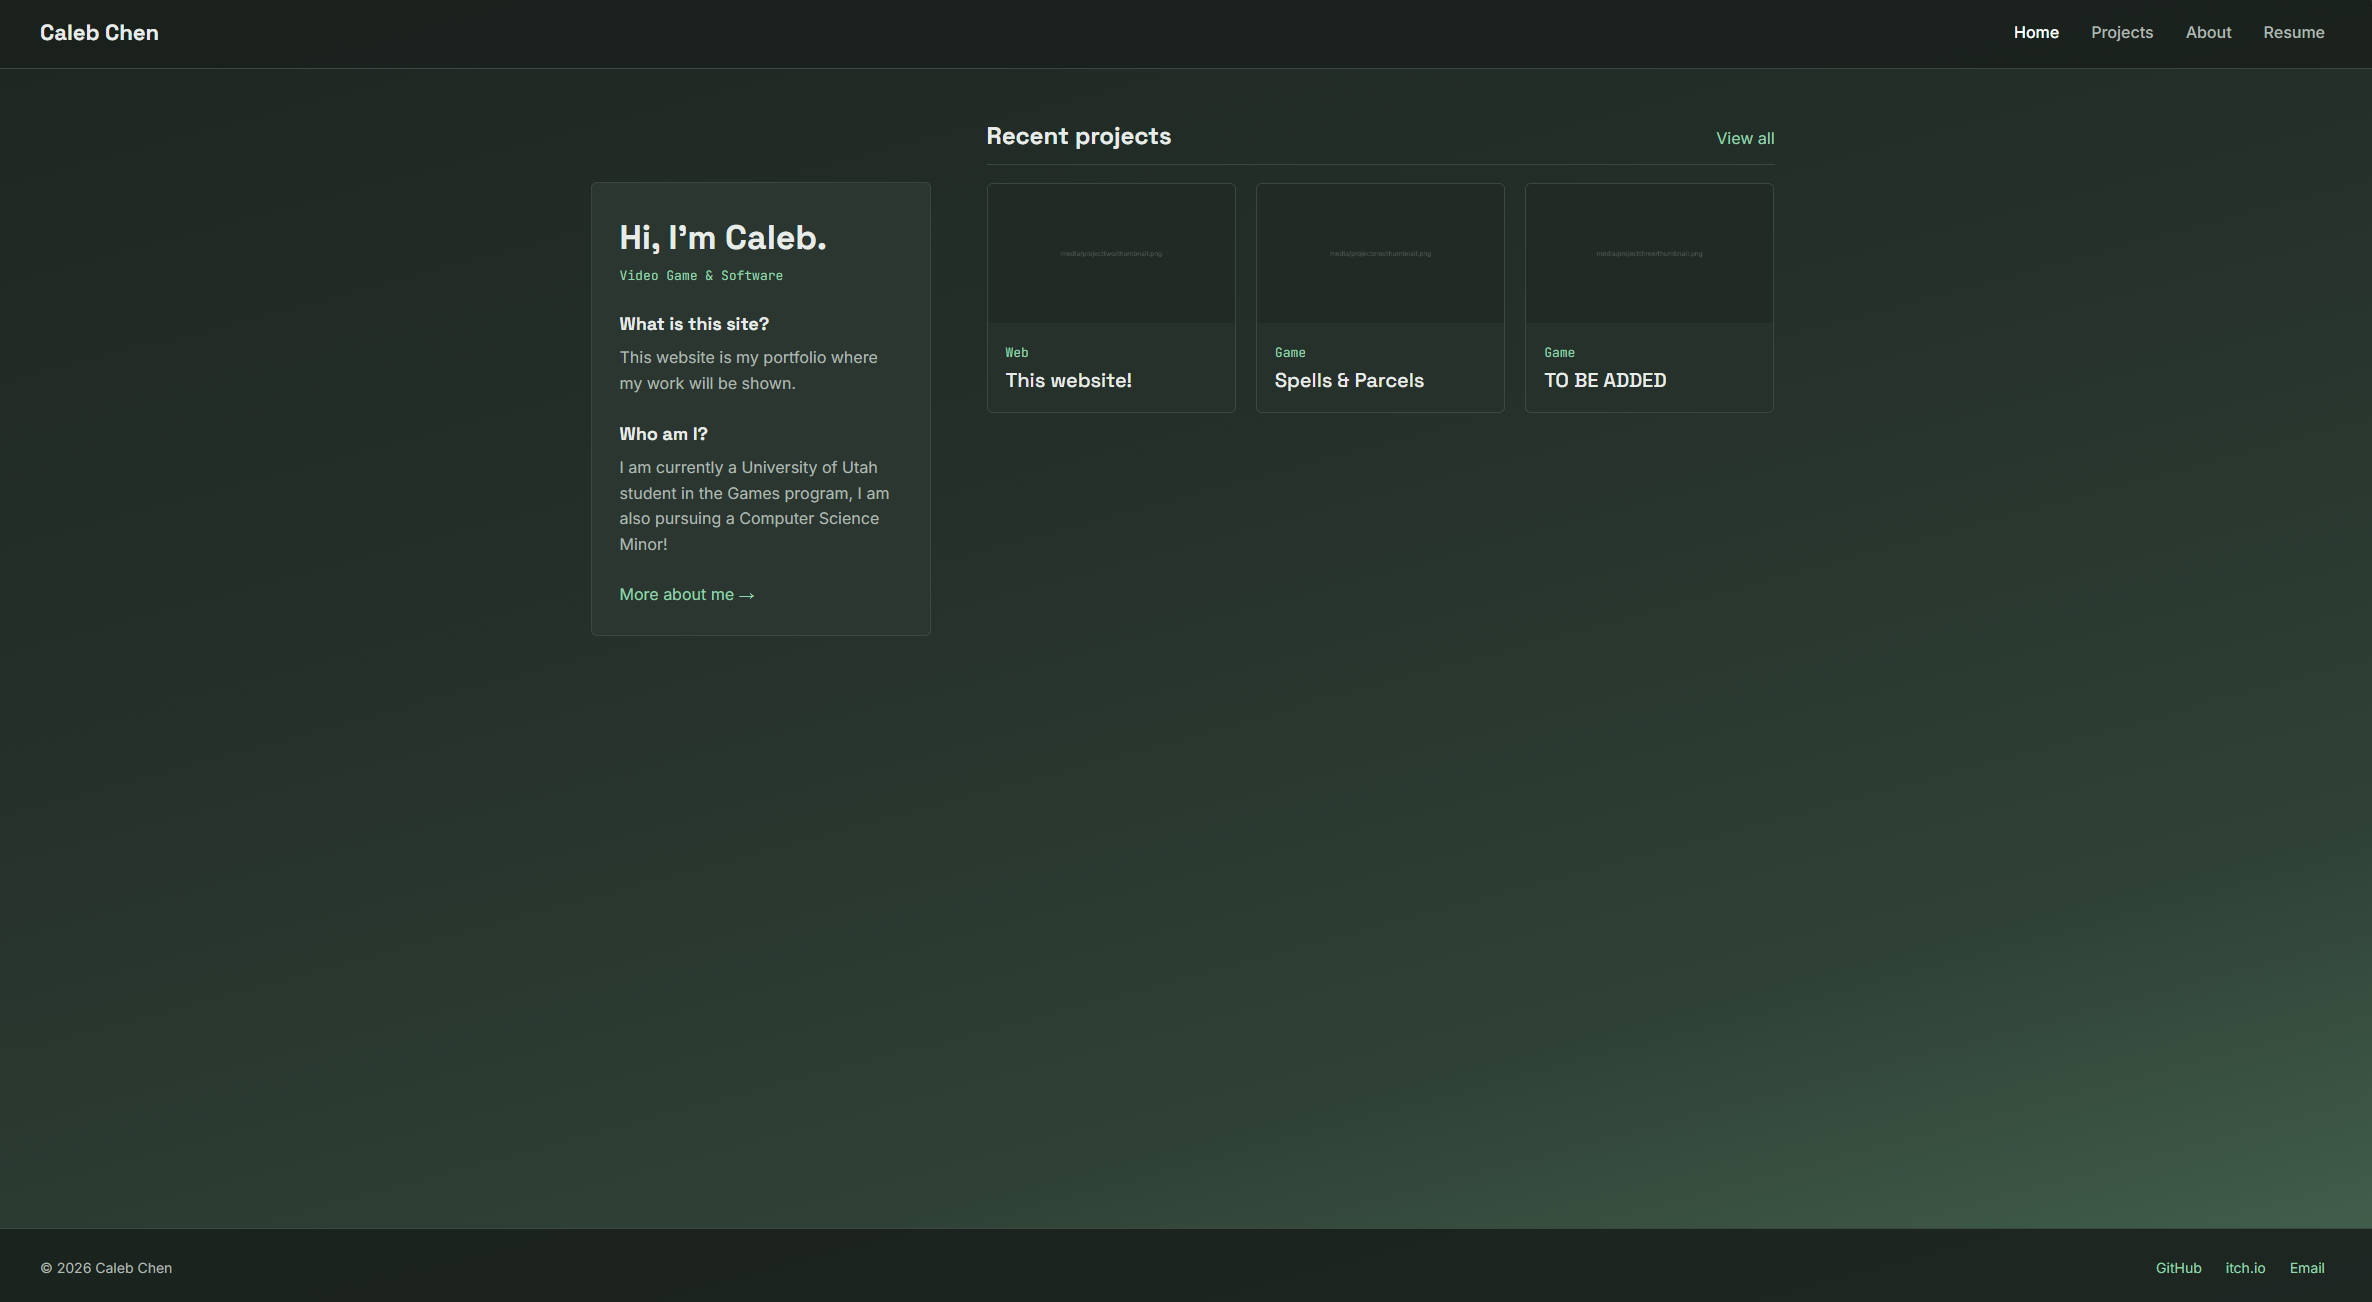Open the Spells & Parcels thumbnail image

coord(1380,254)
